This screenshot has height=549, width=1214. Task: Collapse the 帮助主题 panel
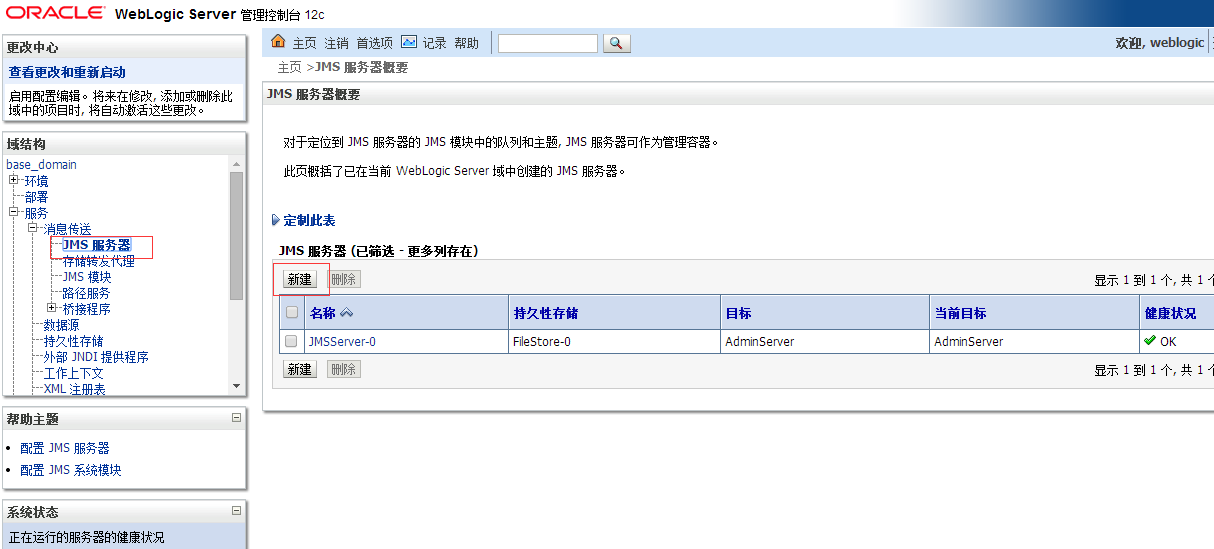[x=236, y=417]
